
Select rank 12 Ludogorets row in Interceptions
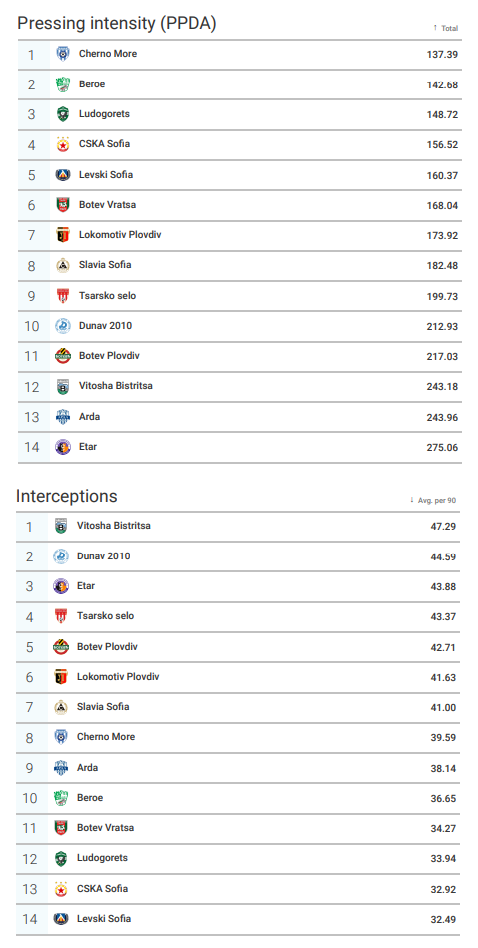tap(238, 859)
